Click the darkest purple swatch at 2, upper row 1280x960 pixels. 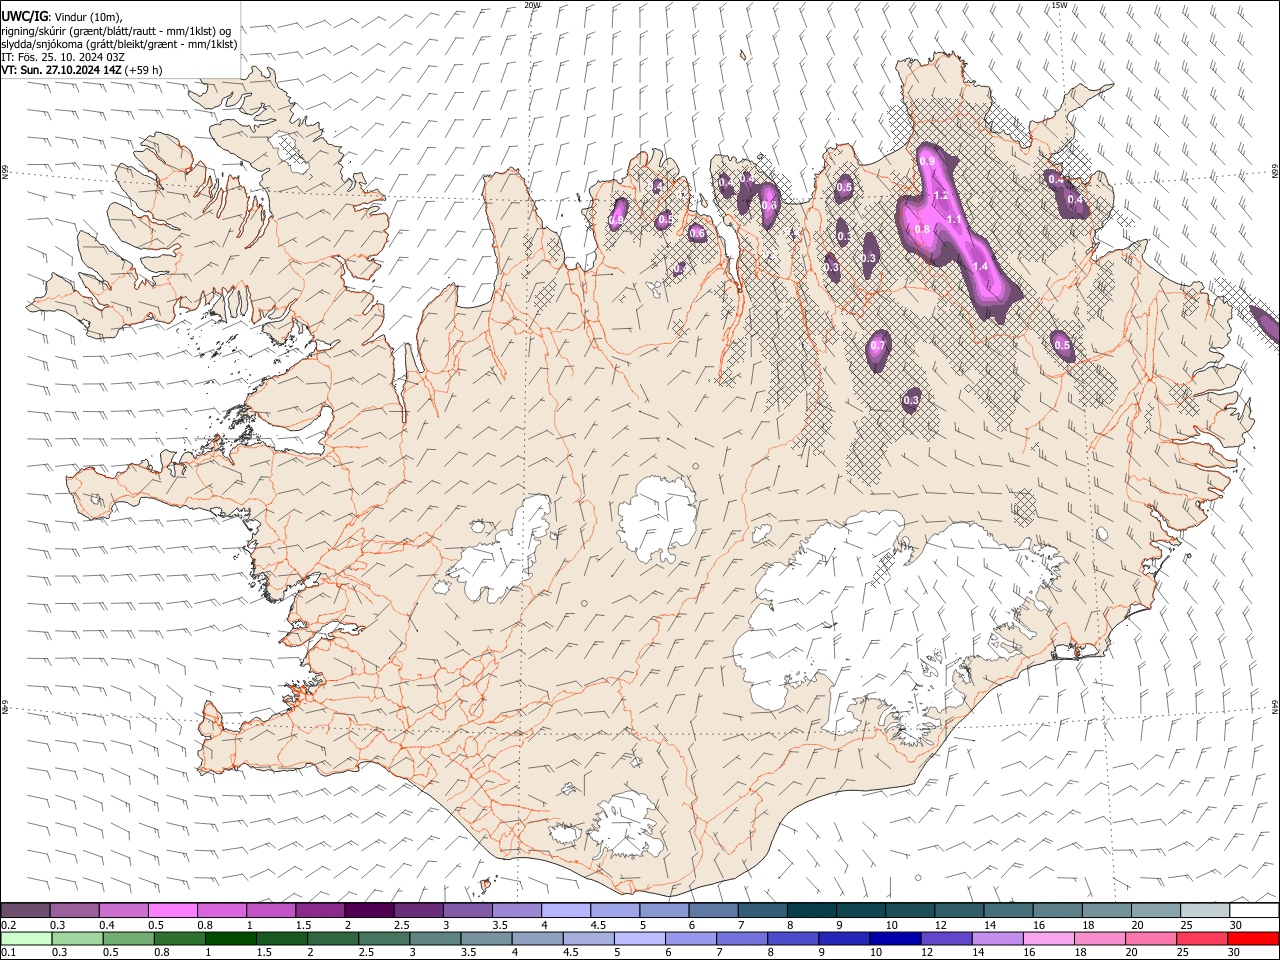pyautogui.click(x=368, y=910)
